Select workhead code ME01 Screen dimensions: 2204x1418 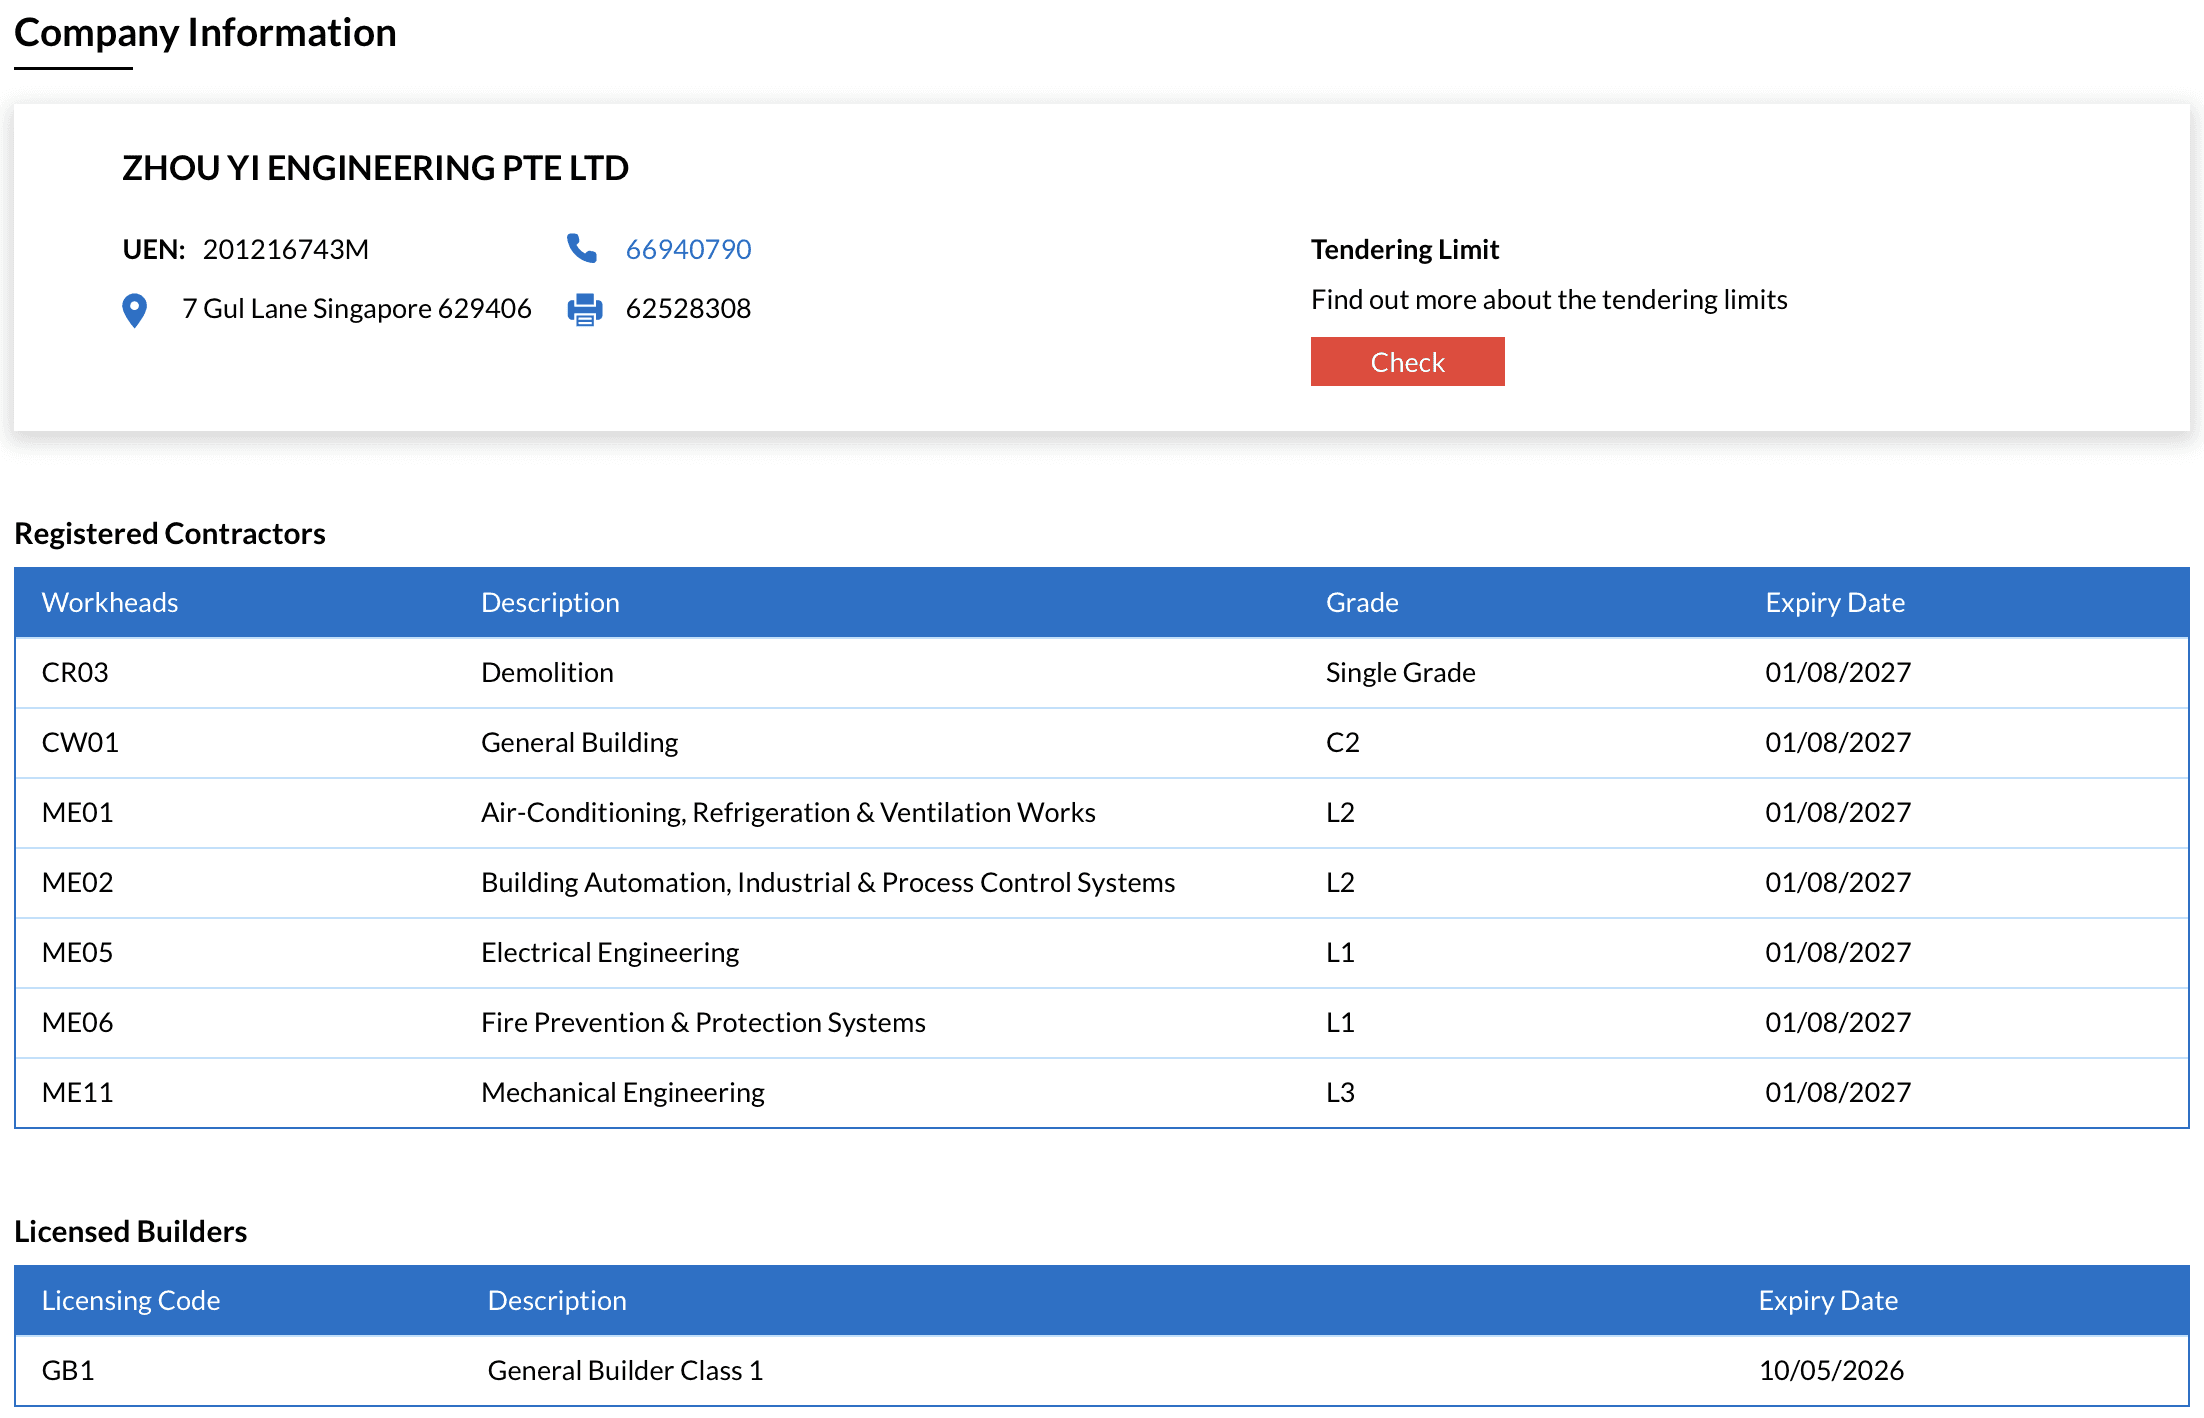point(77,812)
